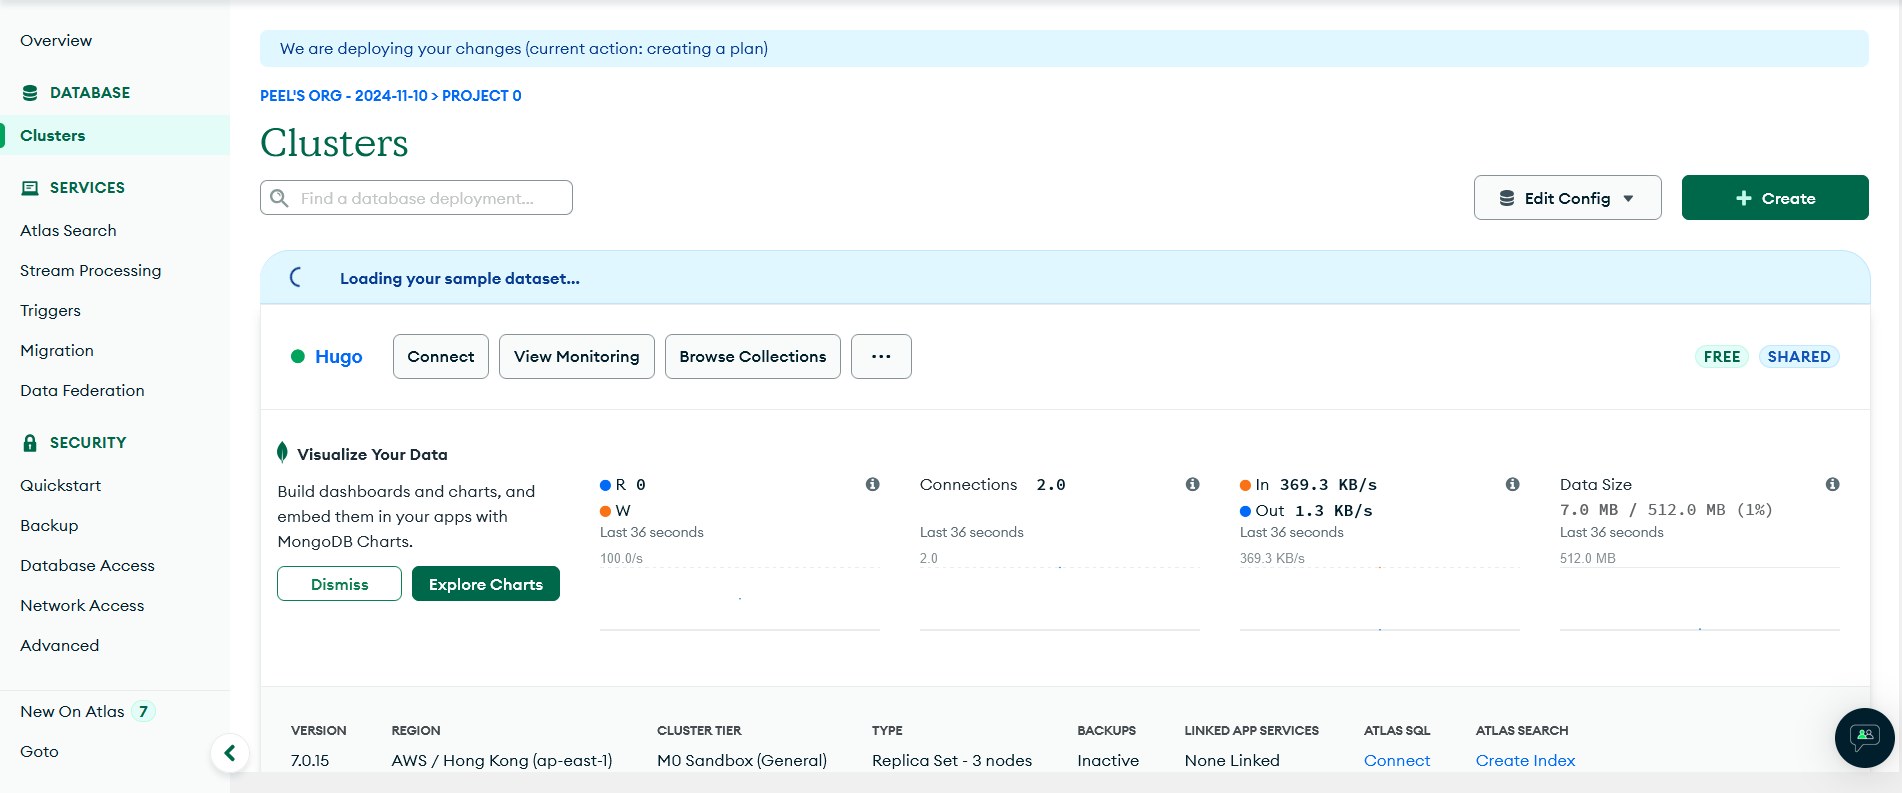The height and width of the screenshot is (793, 1902).
Task: Click the Clusters page heading
Action: [x=334, y=143]
